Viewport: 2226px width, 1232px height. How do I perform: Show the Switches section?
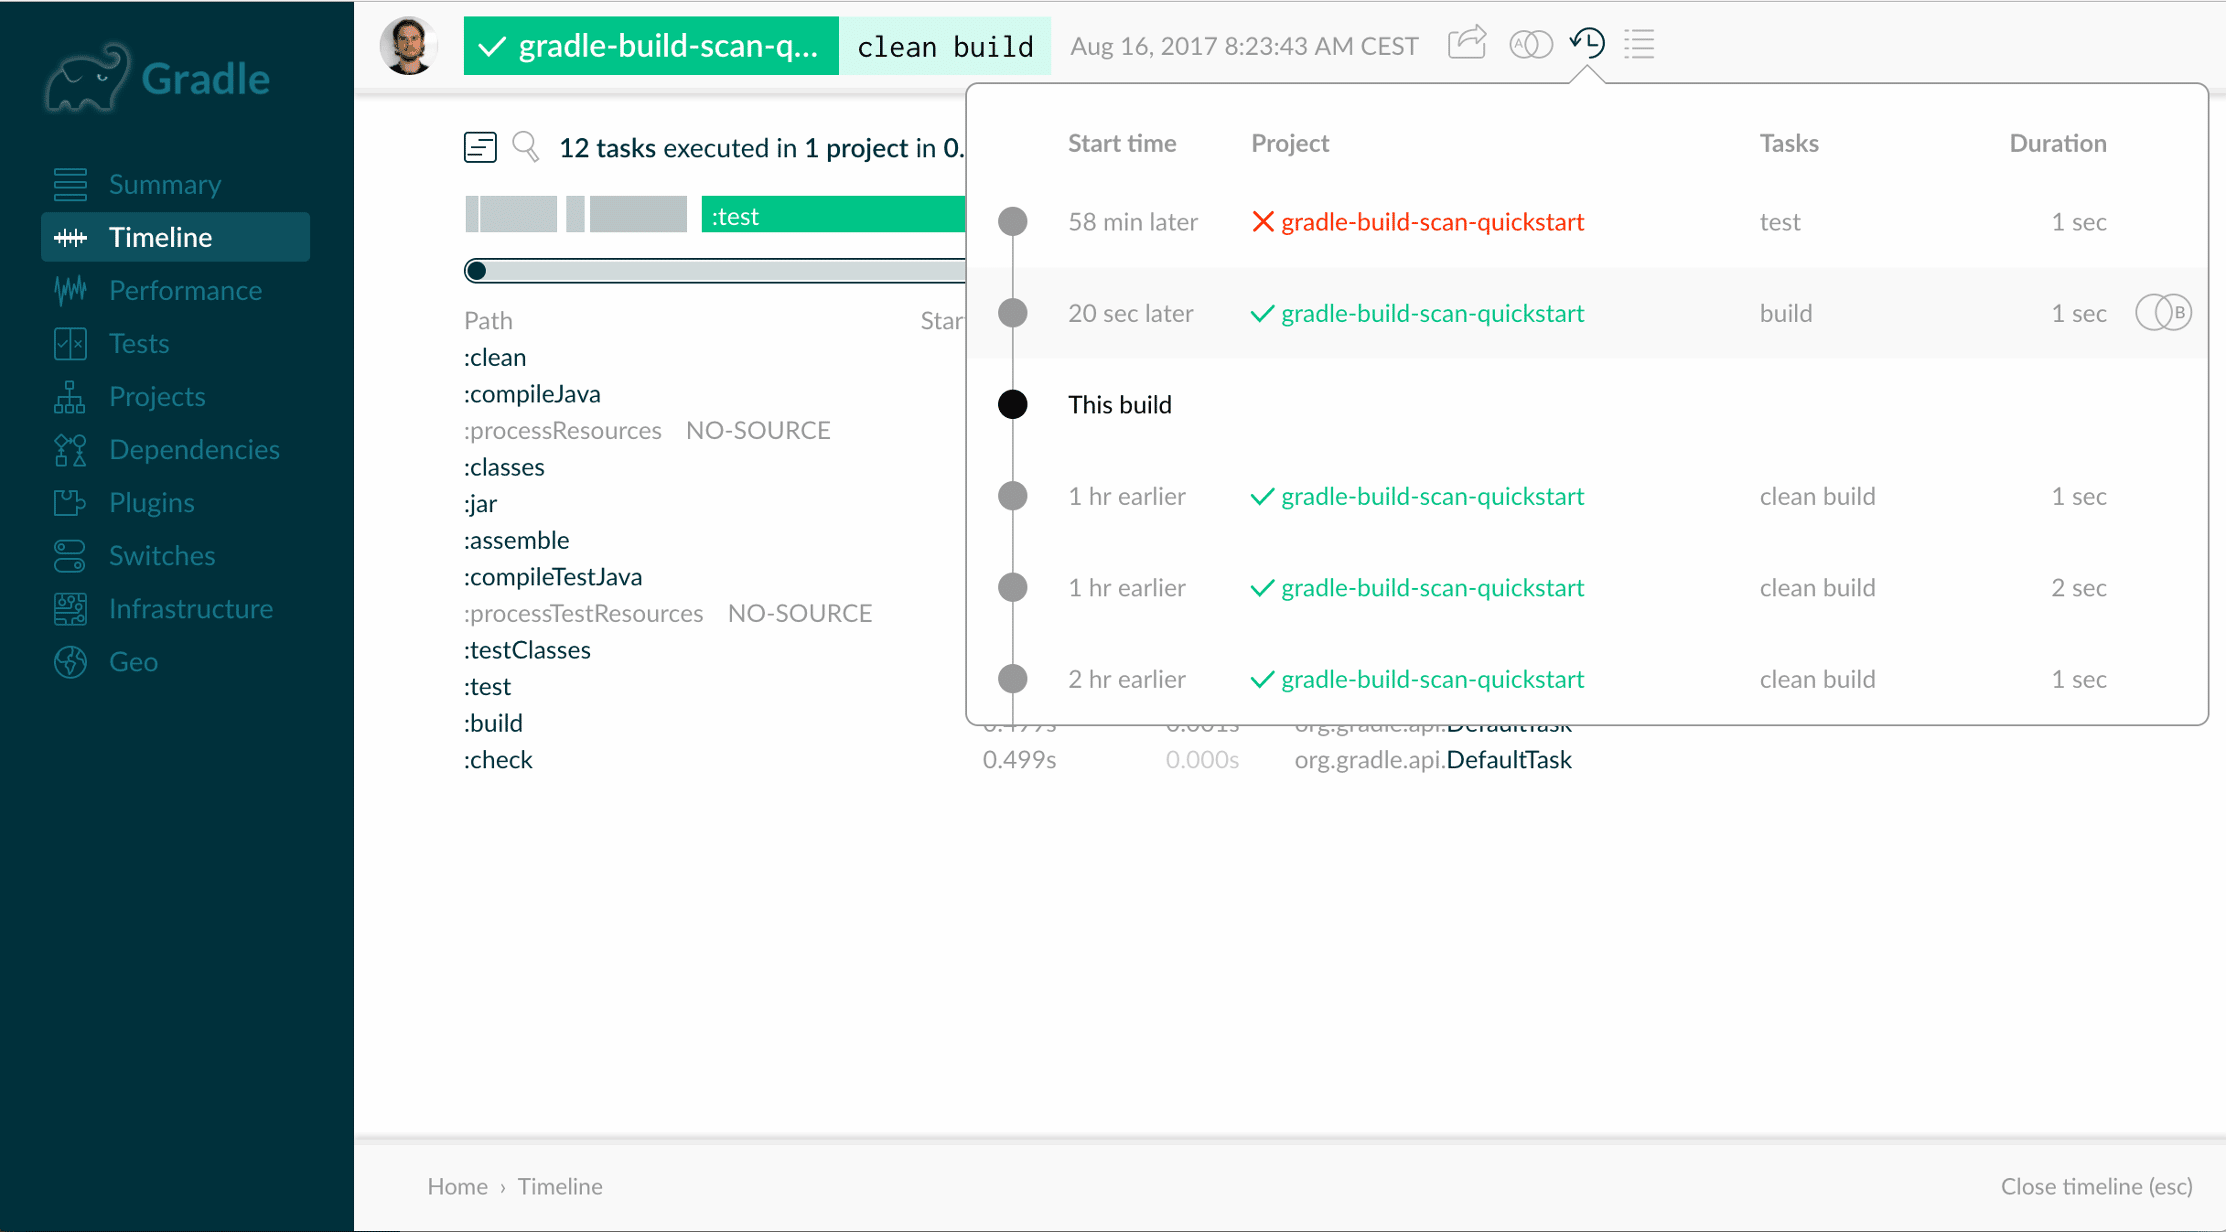click(162, 555)
